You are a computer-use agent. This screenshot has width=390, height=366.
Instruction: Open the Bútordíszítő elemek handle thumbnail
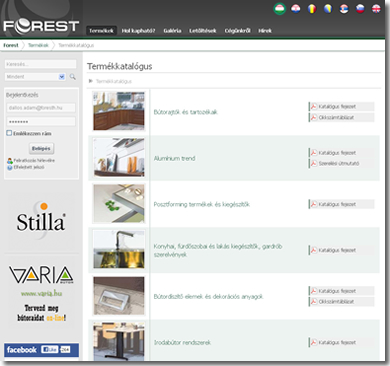(119, 296)
